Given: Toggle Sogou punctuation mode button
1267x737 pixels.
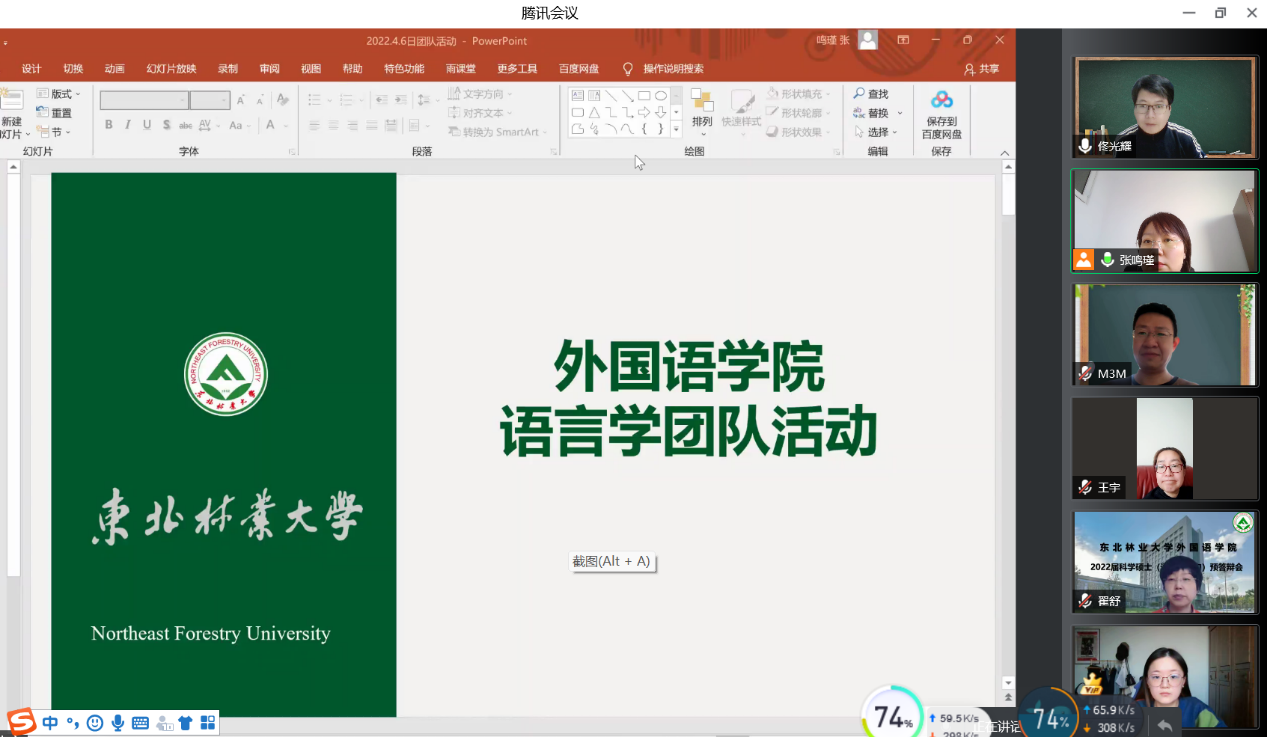Looking at the screenshot, I should tap(72, 723).
